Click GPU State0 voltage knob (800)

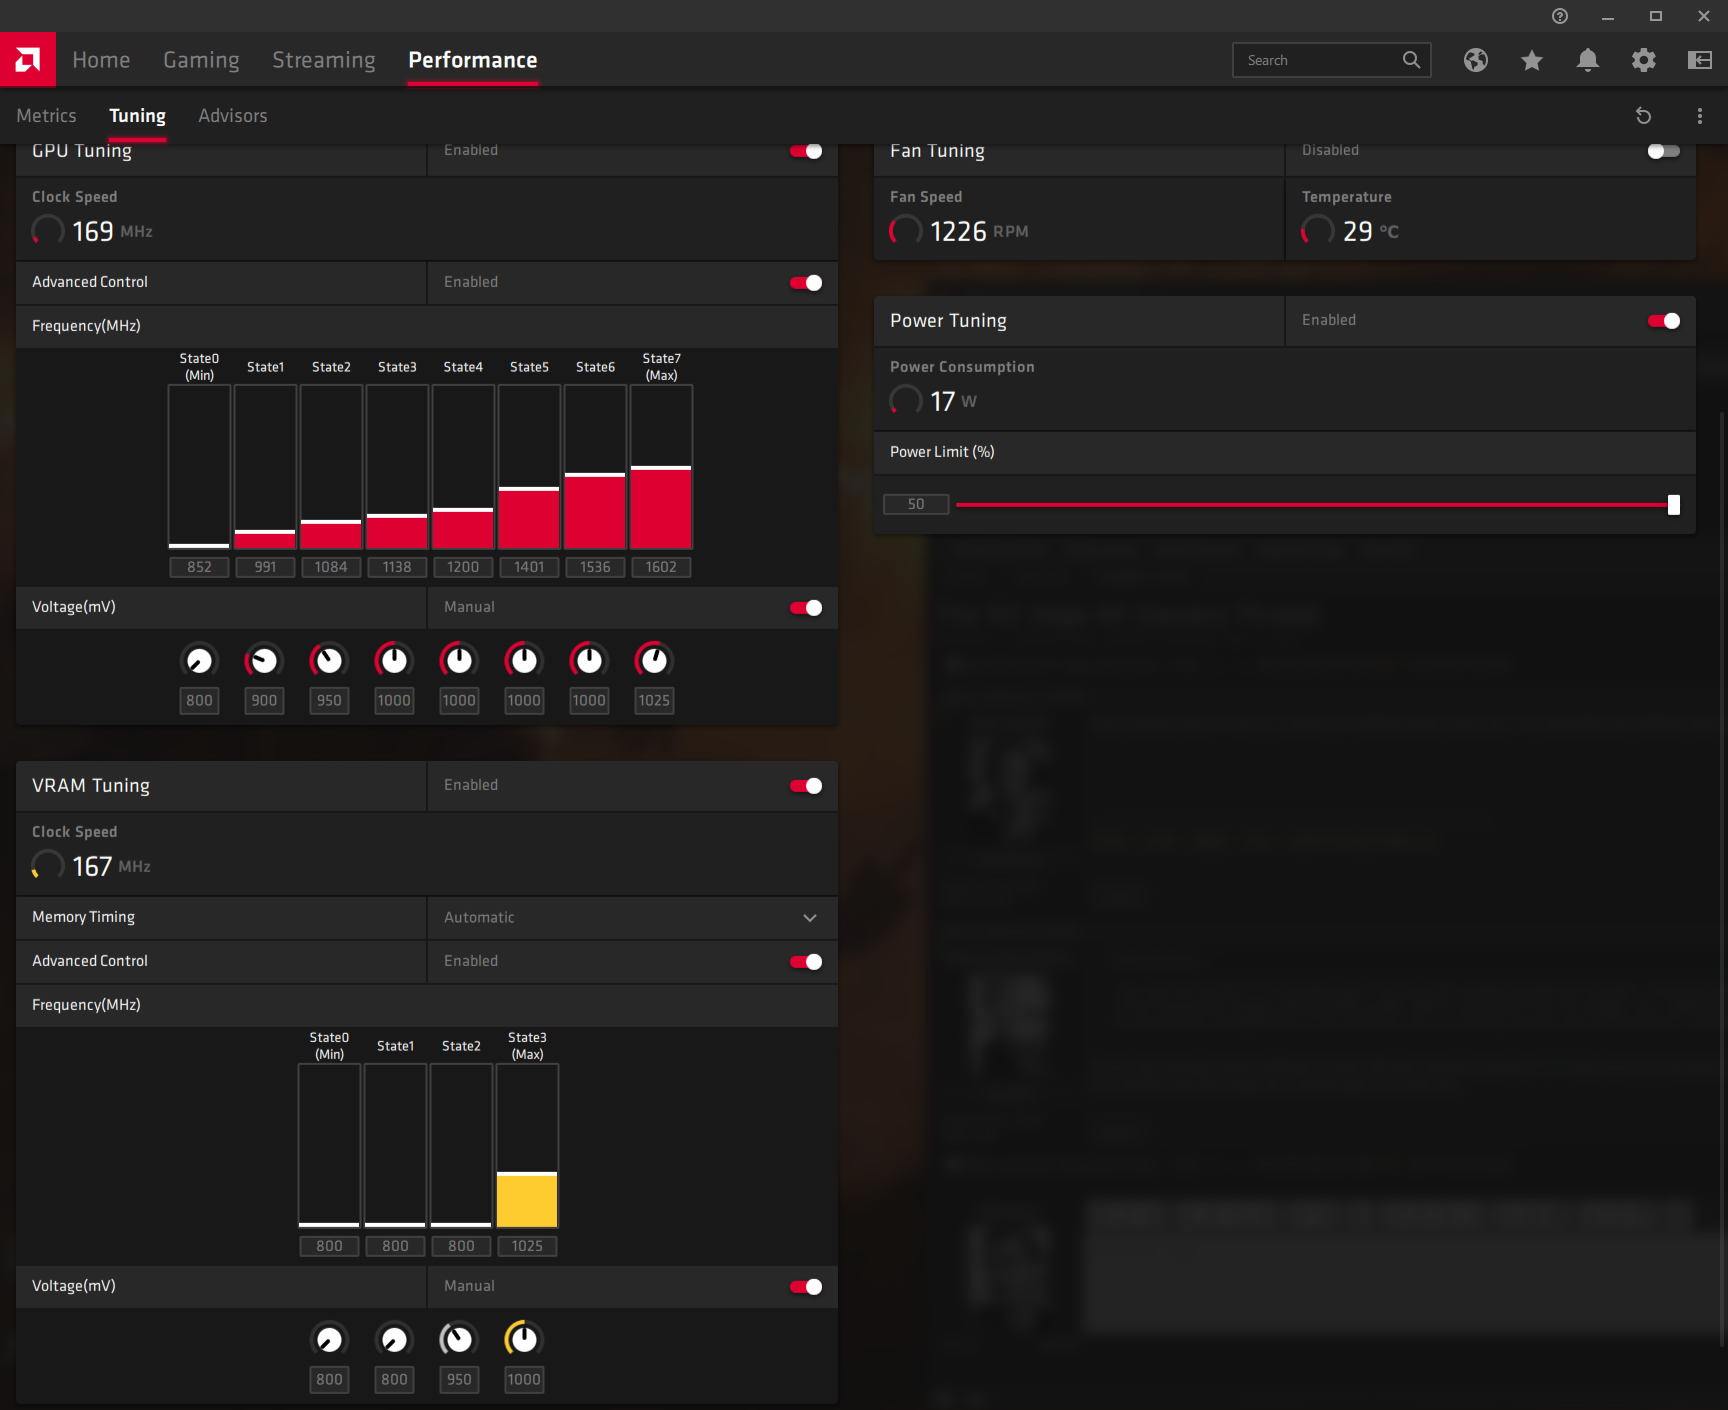coord(199,660)
